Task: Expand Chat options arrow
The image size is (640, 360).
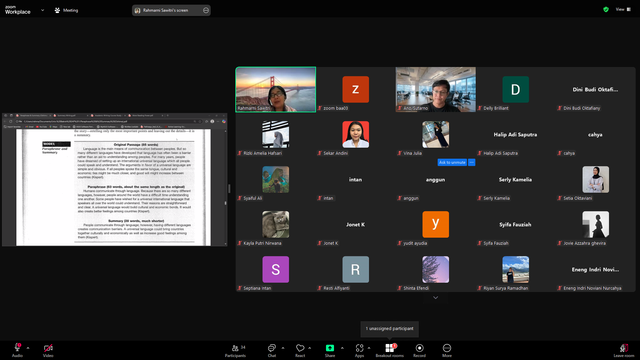Action: [283, 348]
